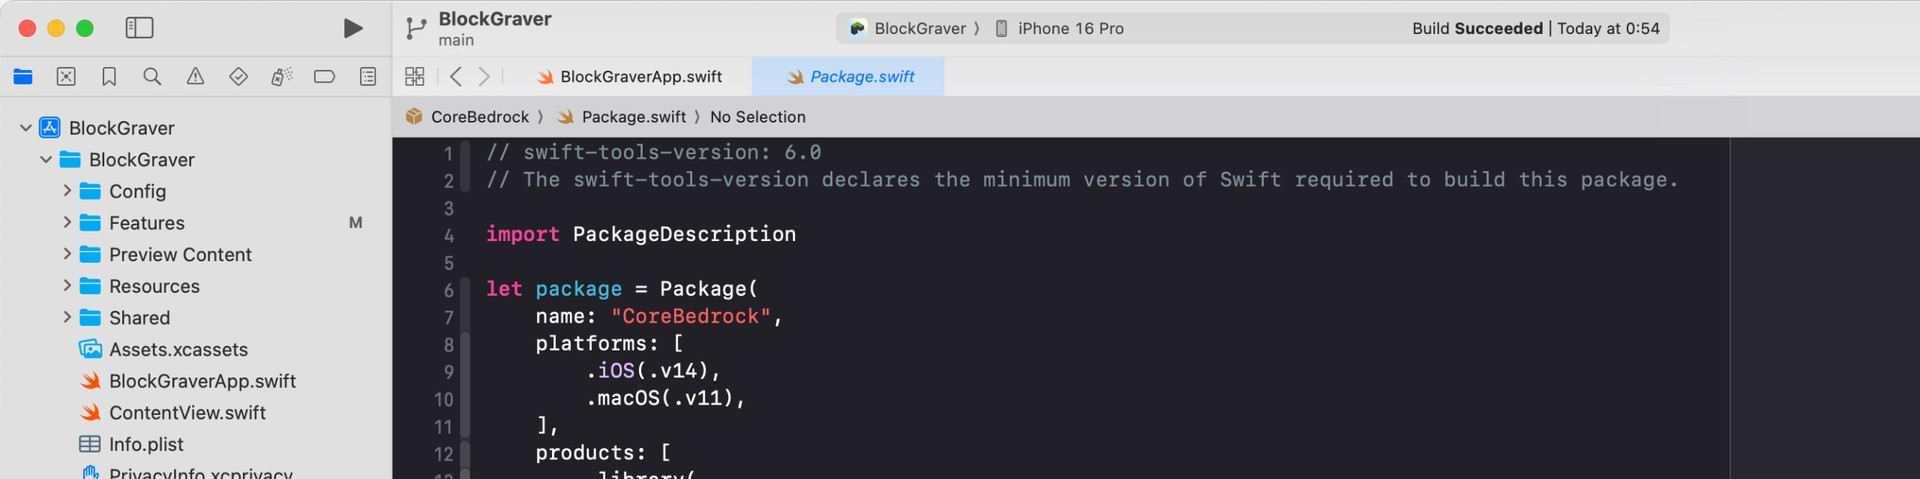Open the Test navigator diamond icon
1920x479 pixels.
pyautogui.click(x=238, y=76)
